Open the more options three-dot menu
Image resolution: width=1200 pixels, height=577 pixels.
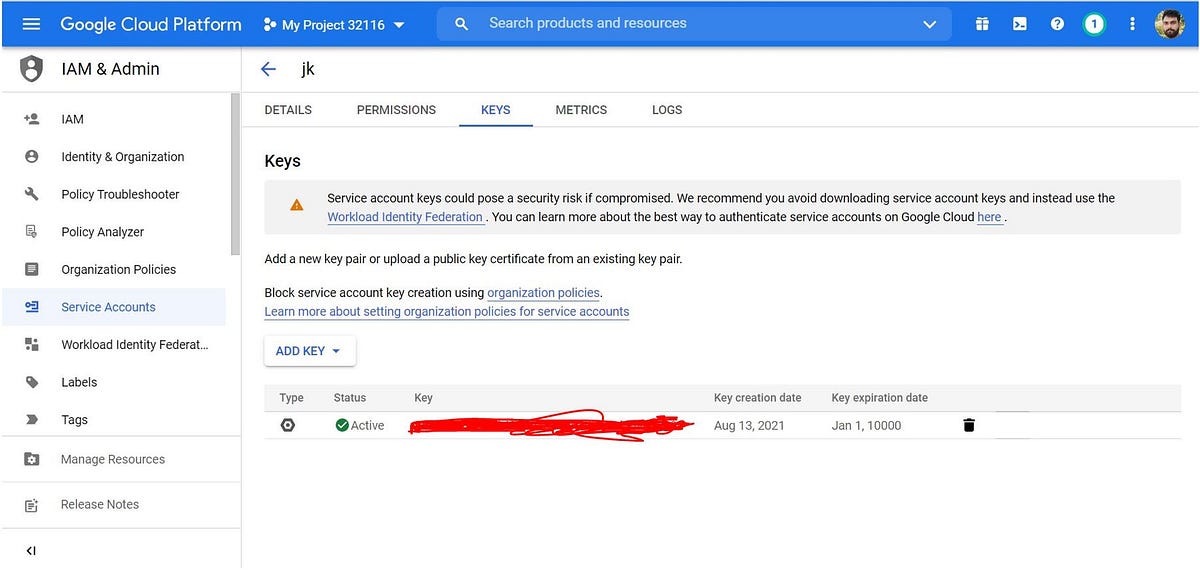[1132, 22]
